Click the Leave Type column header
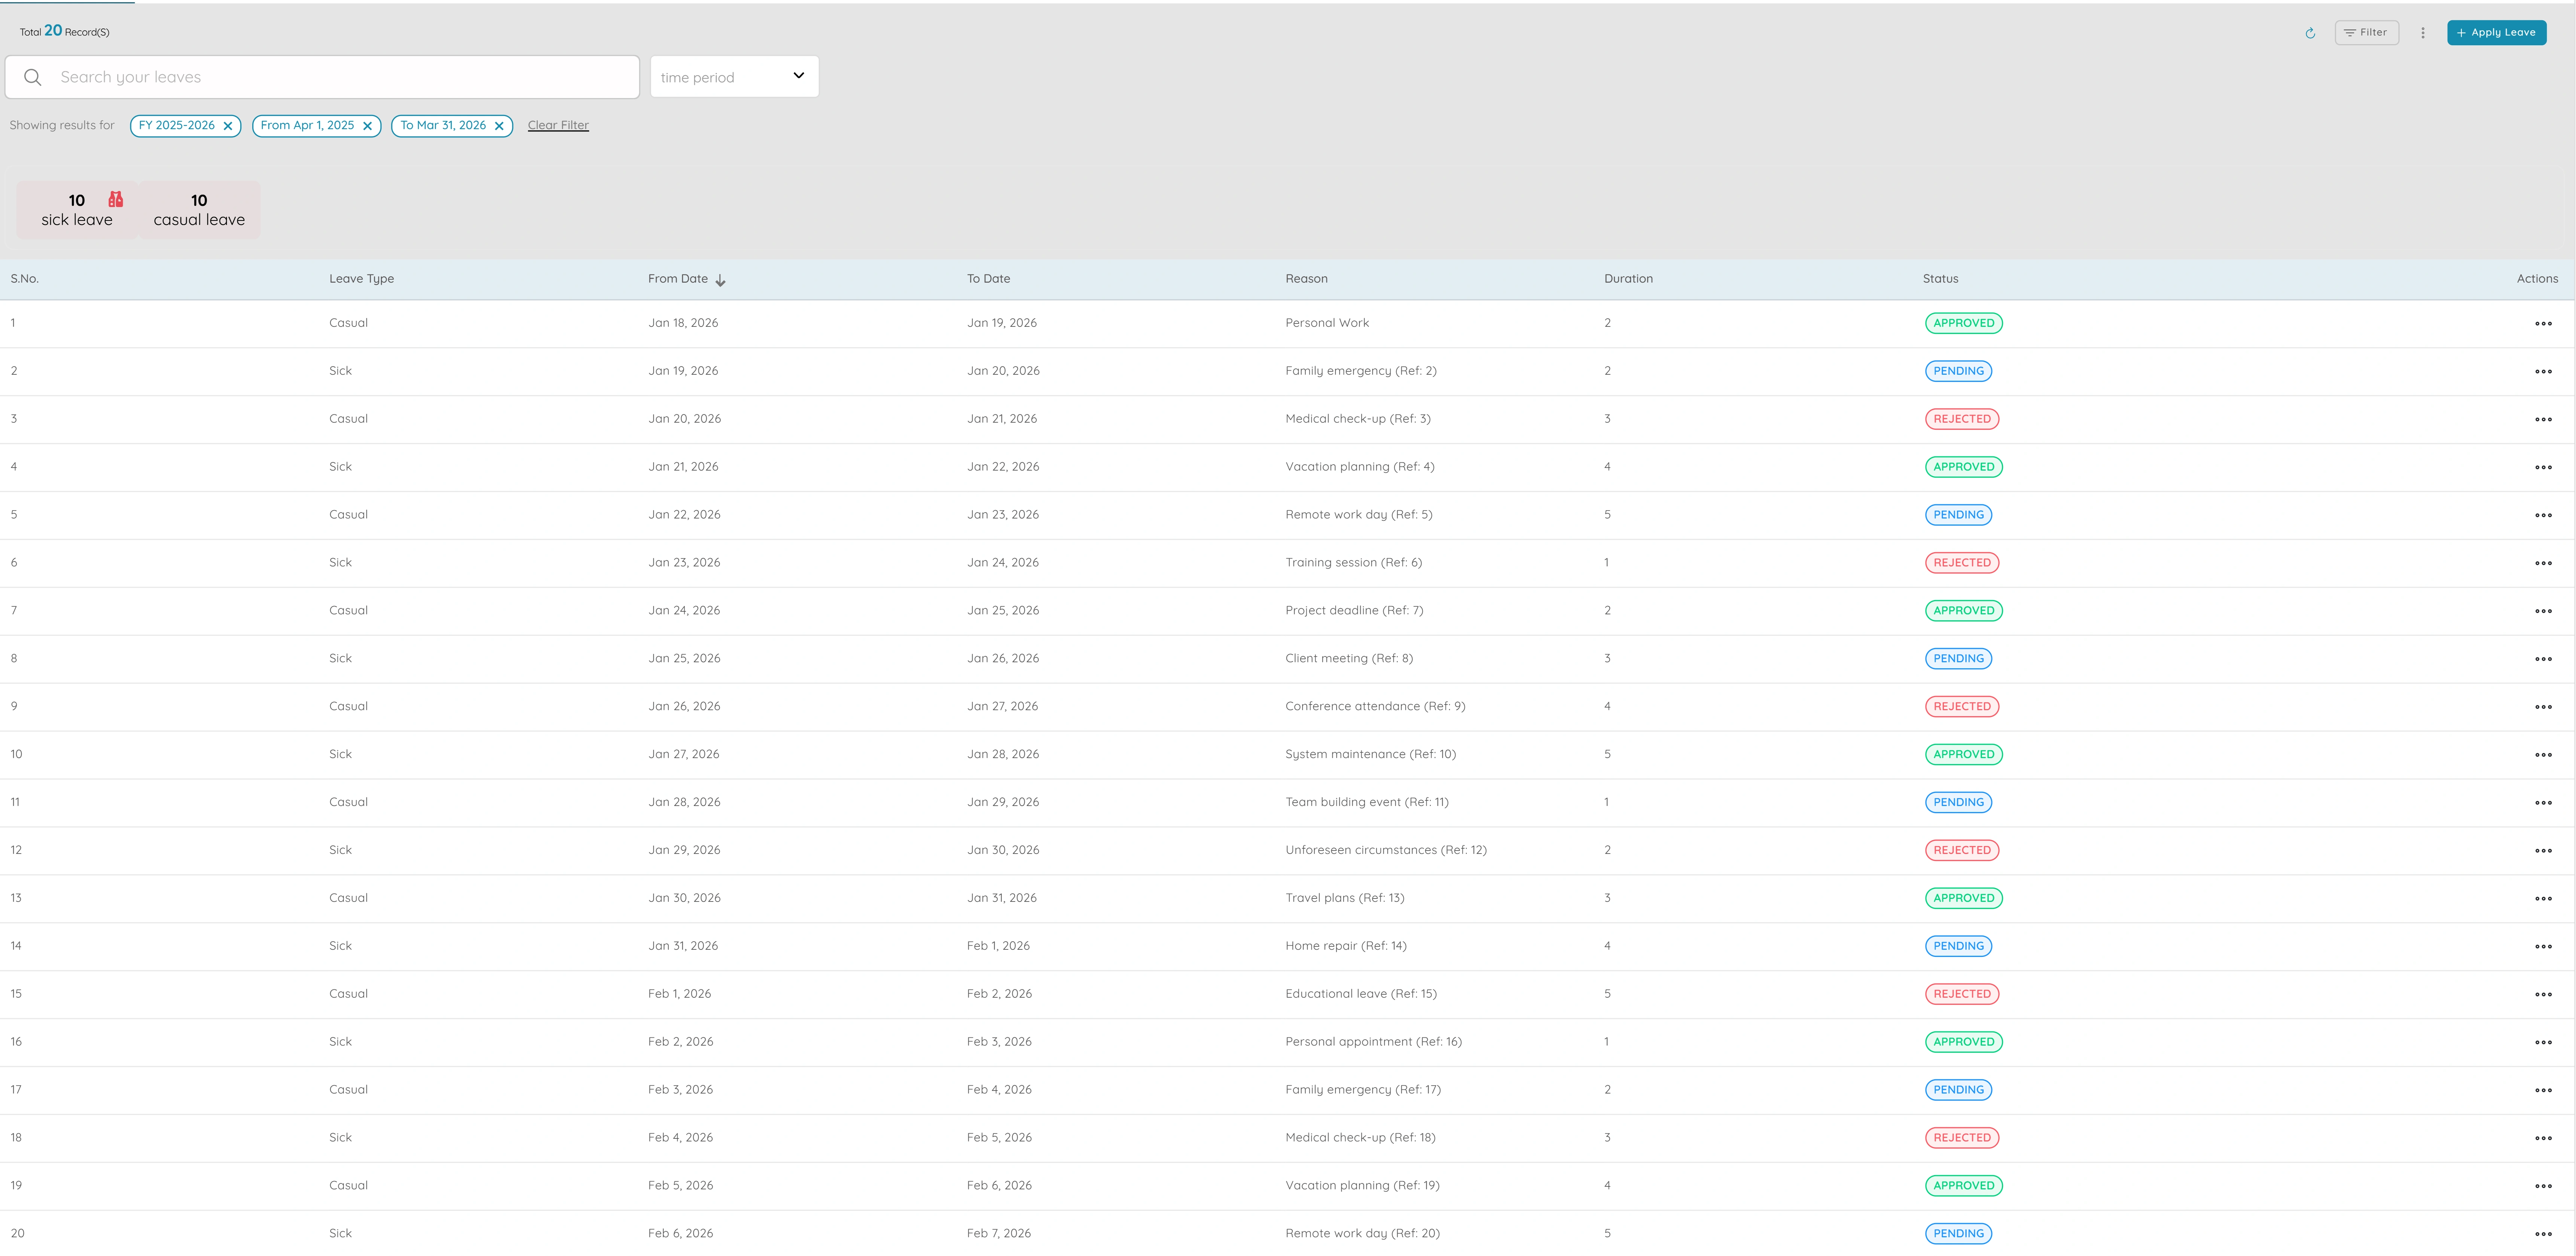The image size is (2576, 1256). coord(361,279)
